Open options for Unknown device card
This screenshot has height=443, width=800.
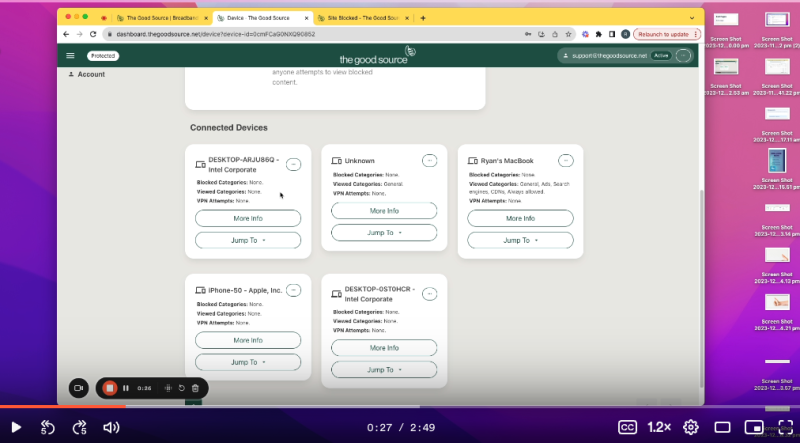(x=430, y=160)
